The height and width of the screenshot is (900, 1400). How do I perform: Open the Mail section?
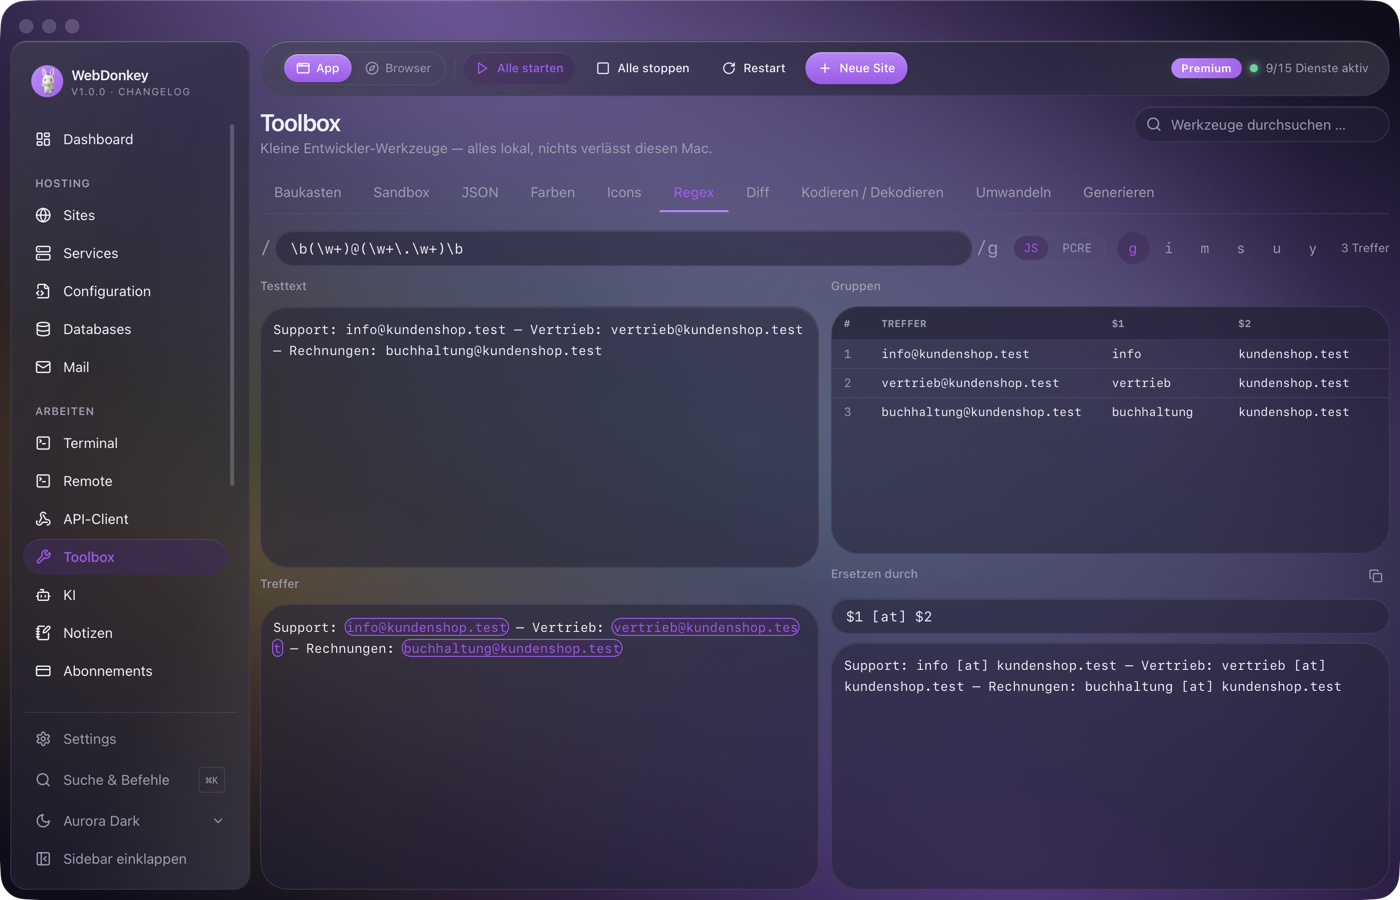126,367
